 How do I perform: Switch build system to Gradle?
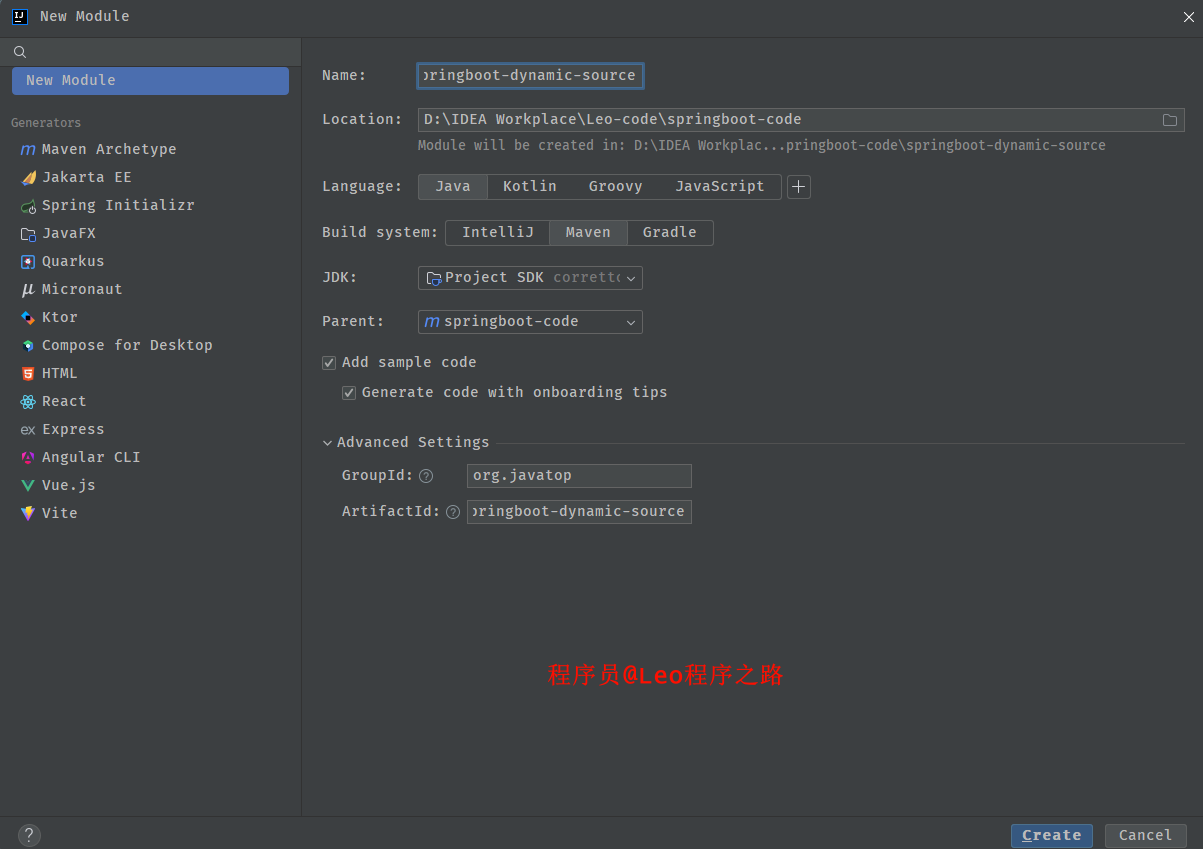[669, 233]
